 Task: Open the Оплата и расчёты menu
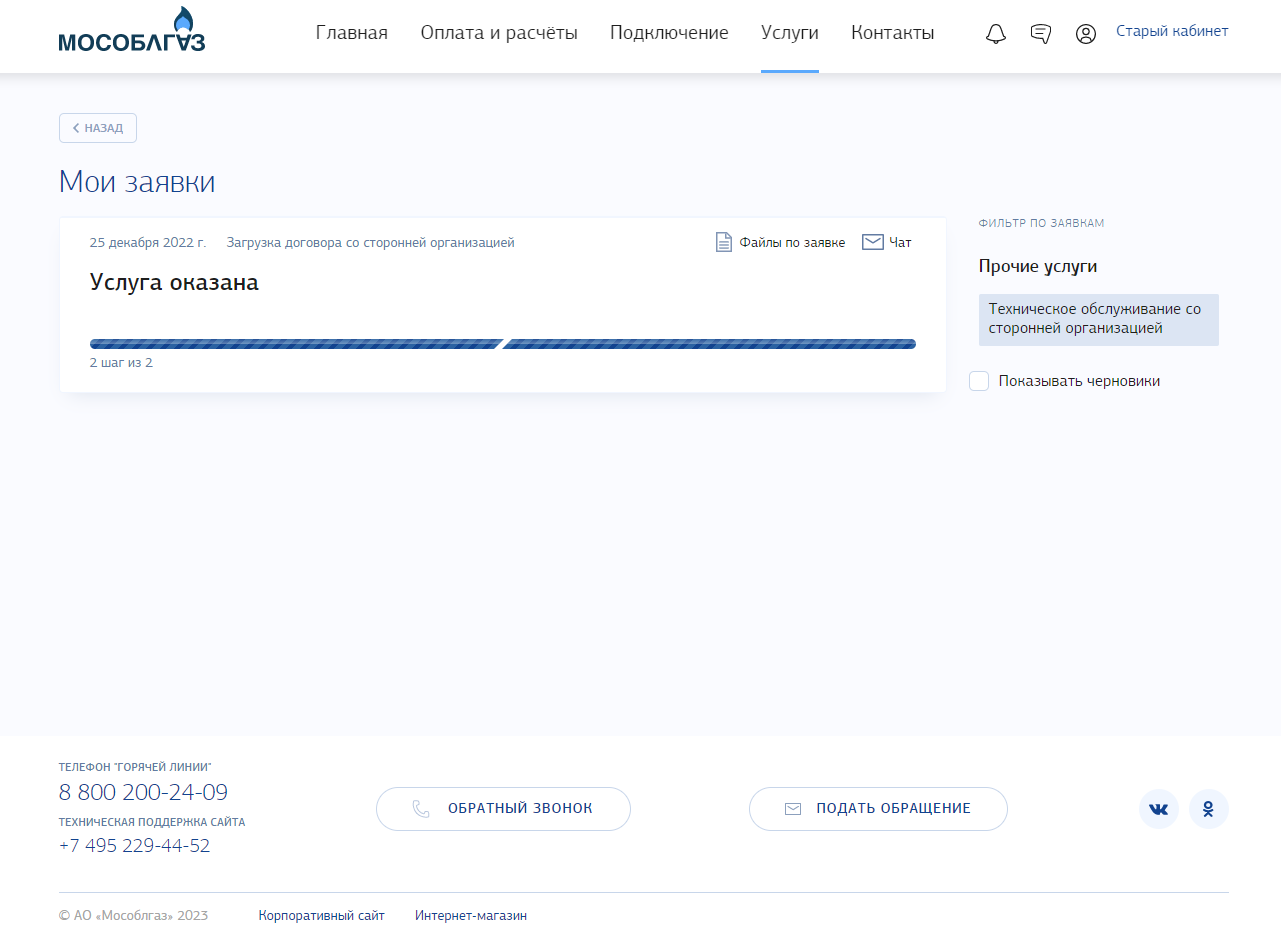coord(499,33)
